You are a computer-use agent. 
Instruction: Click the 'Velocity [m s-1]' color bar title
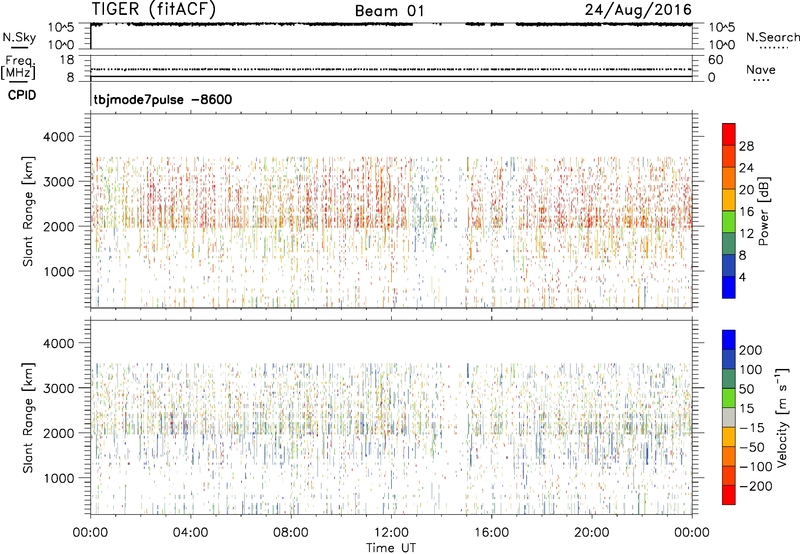[782, 417]
